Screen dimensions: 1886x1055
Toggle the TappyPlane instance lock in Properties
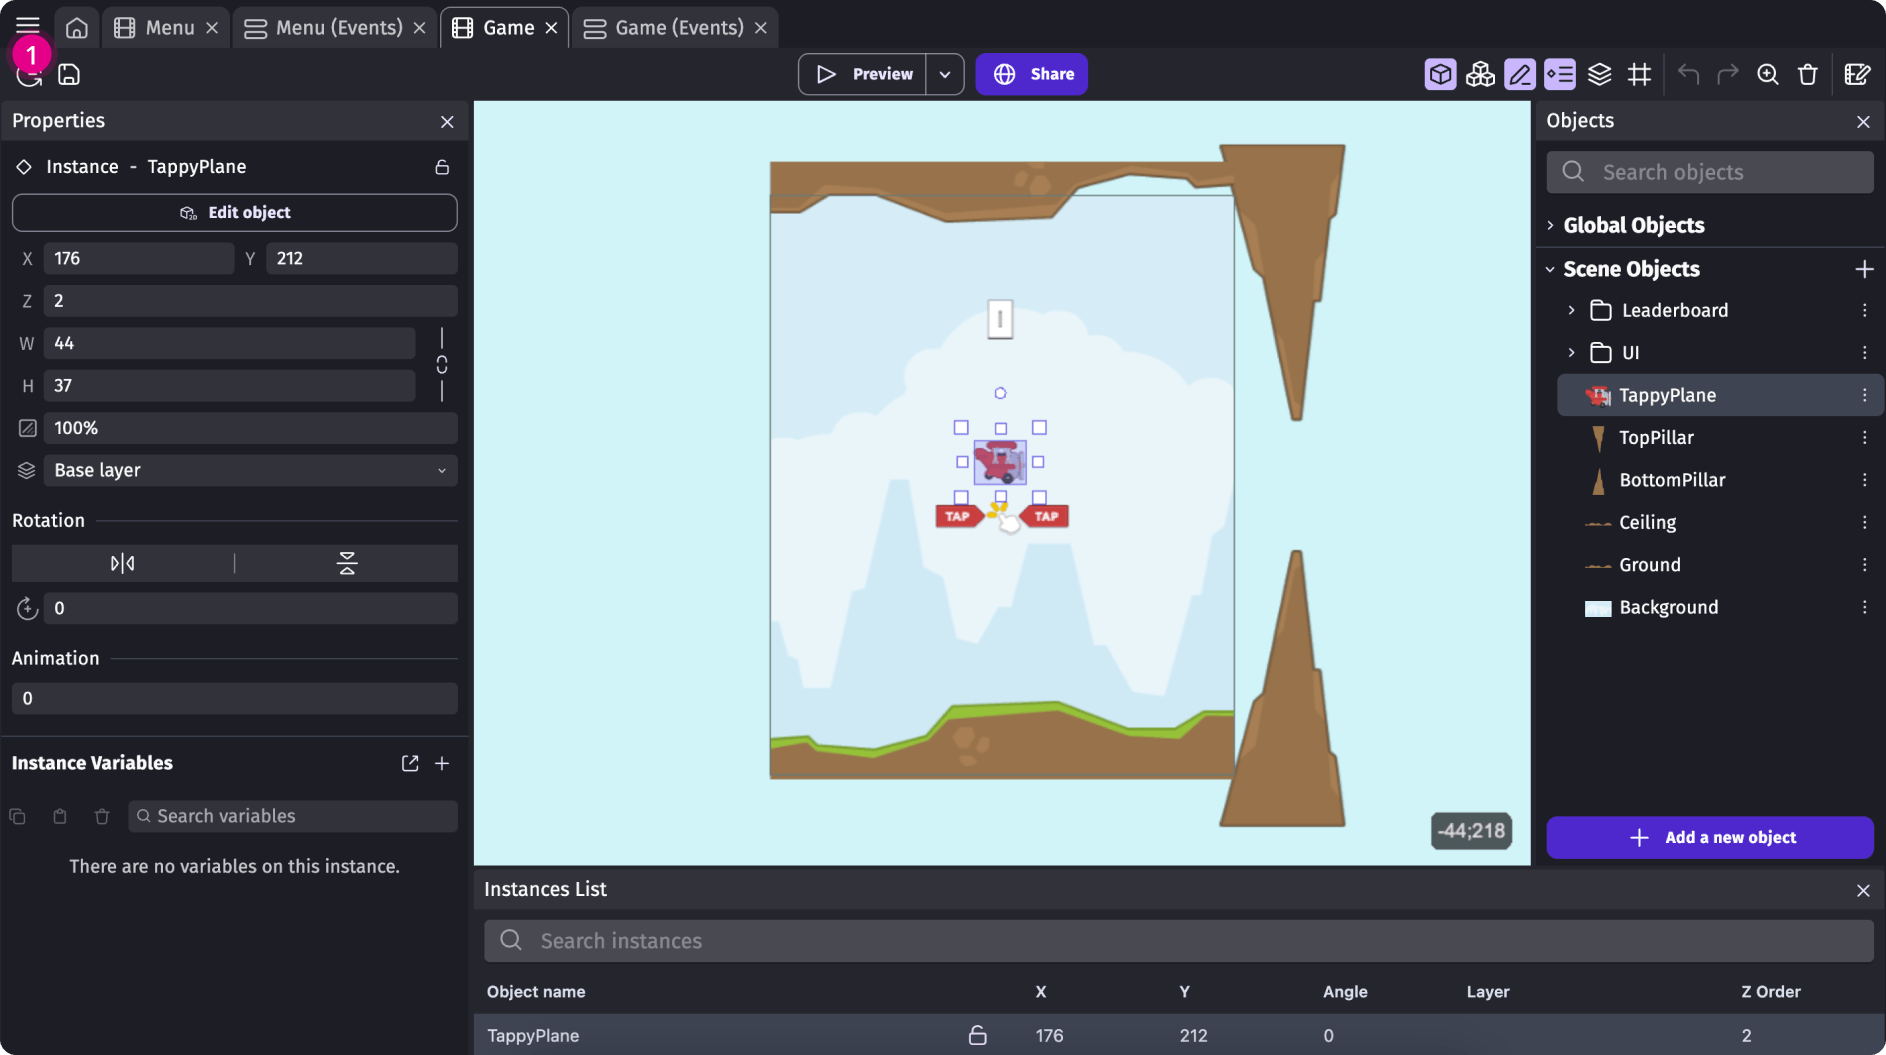click(442, 167)
